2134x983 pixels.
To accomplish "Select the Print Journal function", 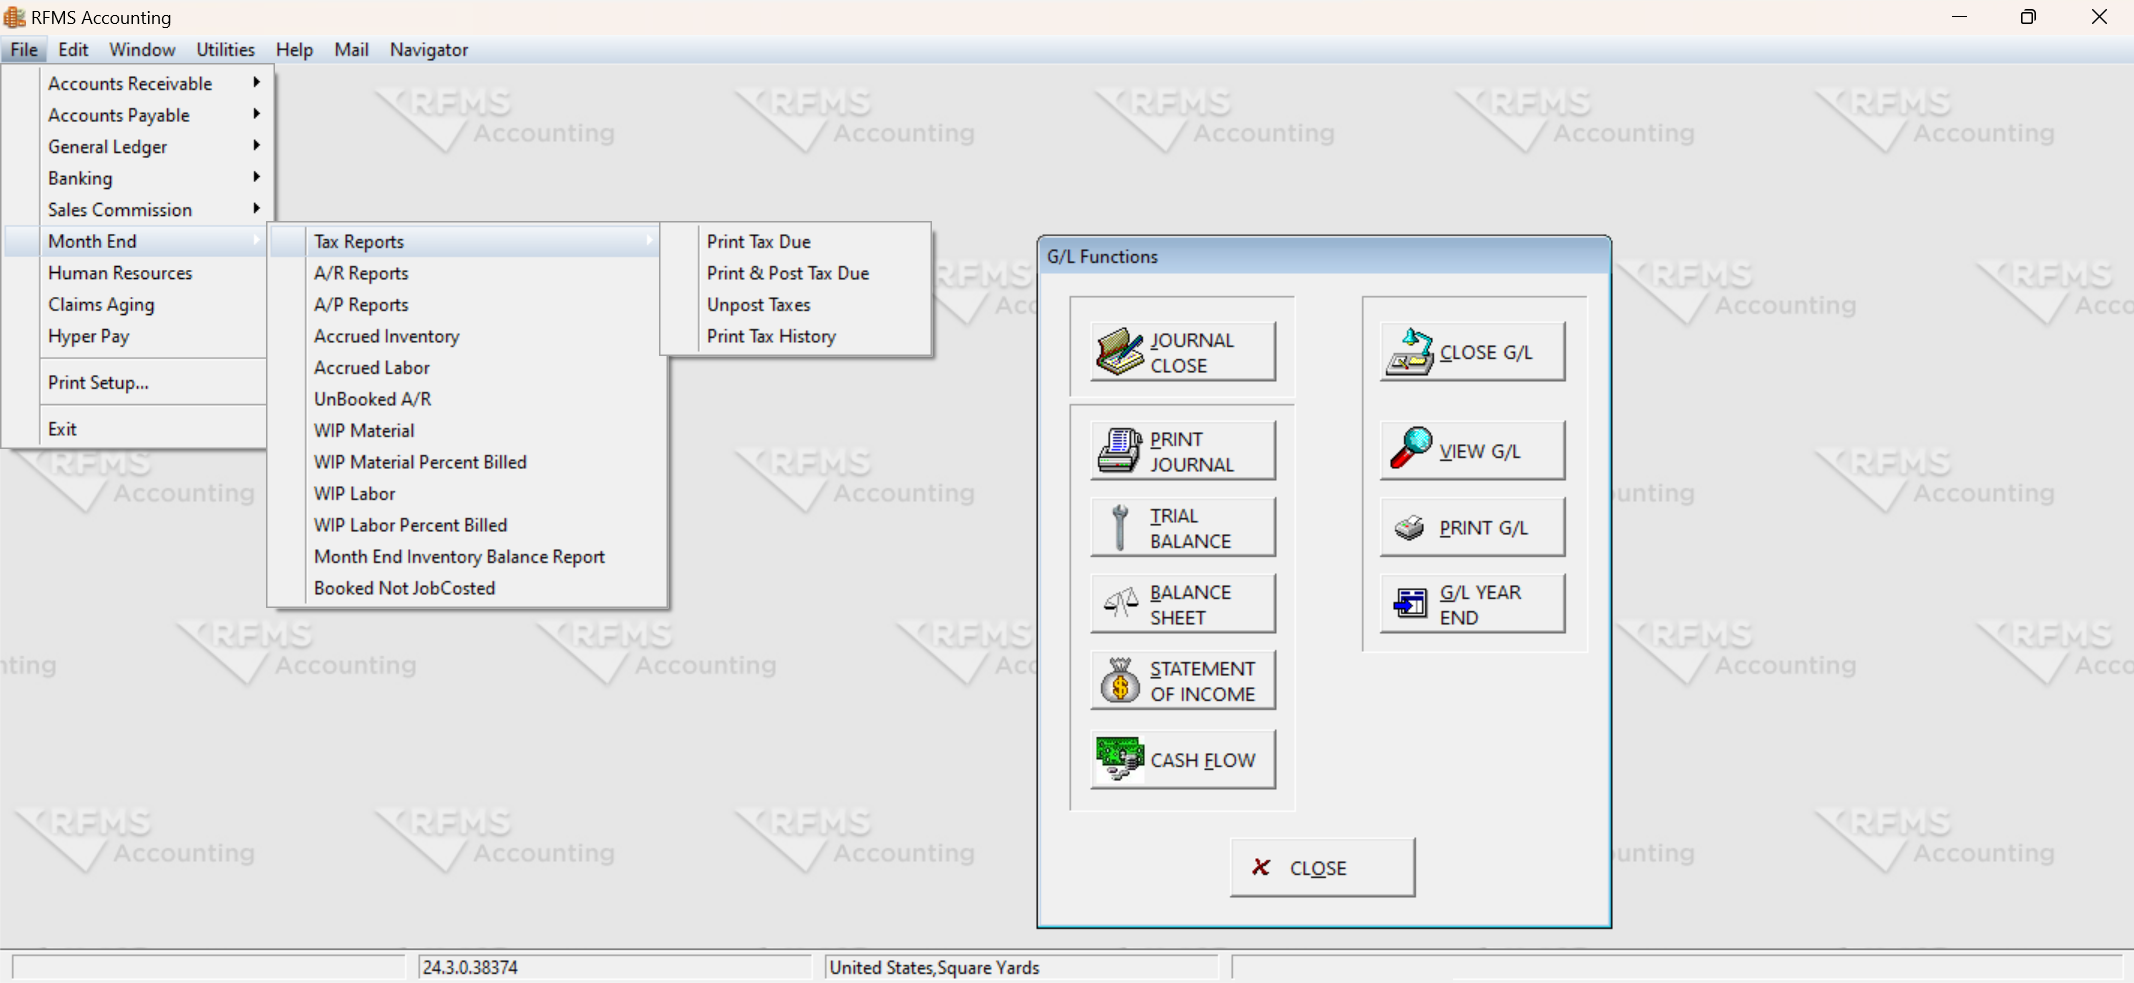I will 1181,450.
